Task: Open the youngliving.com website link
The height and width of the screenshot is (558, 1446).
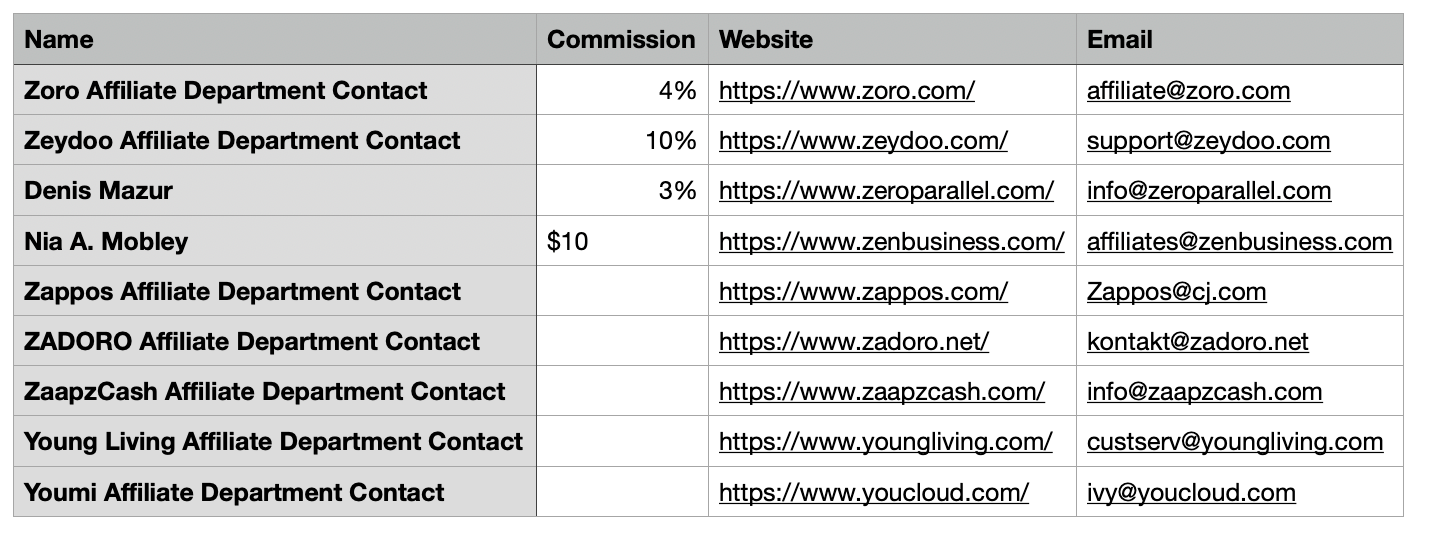Action: click(x=885, y=442)
